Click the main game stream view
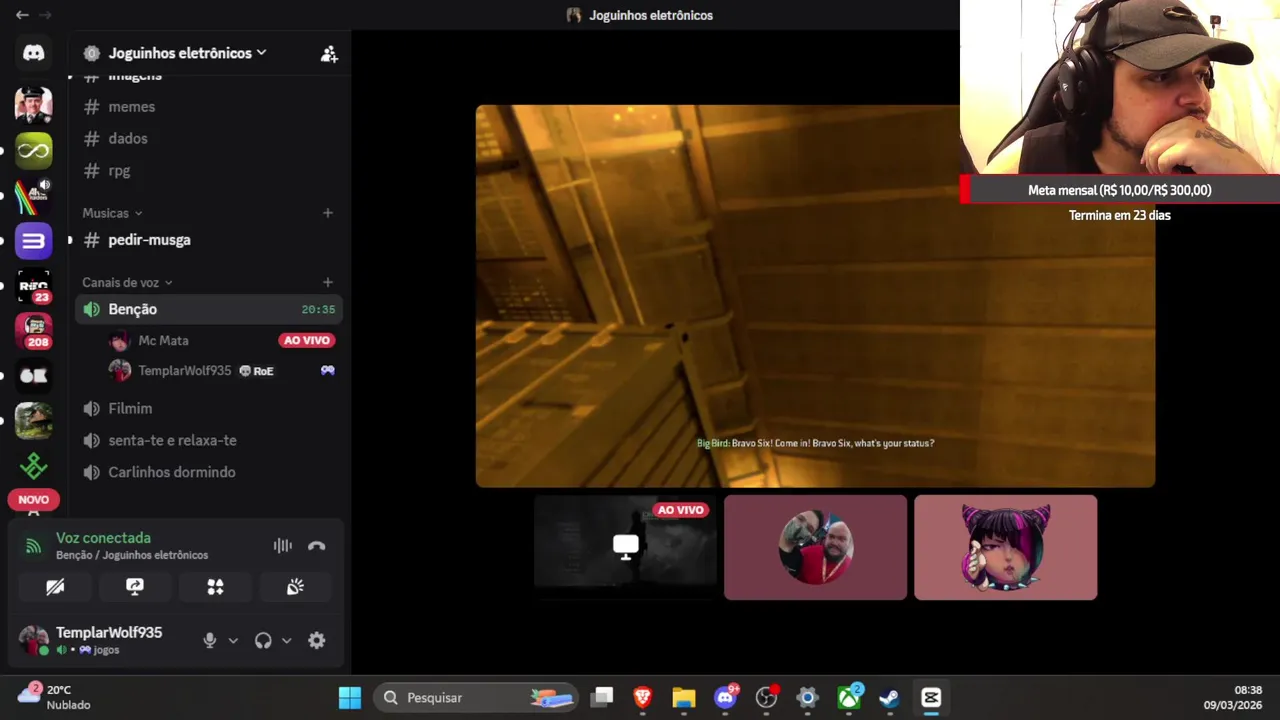Viewport: 1280px width, 720px height. click(x=815, y=296)
